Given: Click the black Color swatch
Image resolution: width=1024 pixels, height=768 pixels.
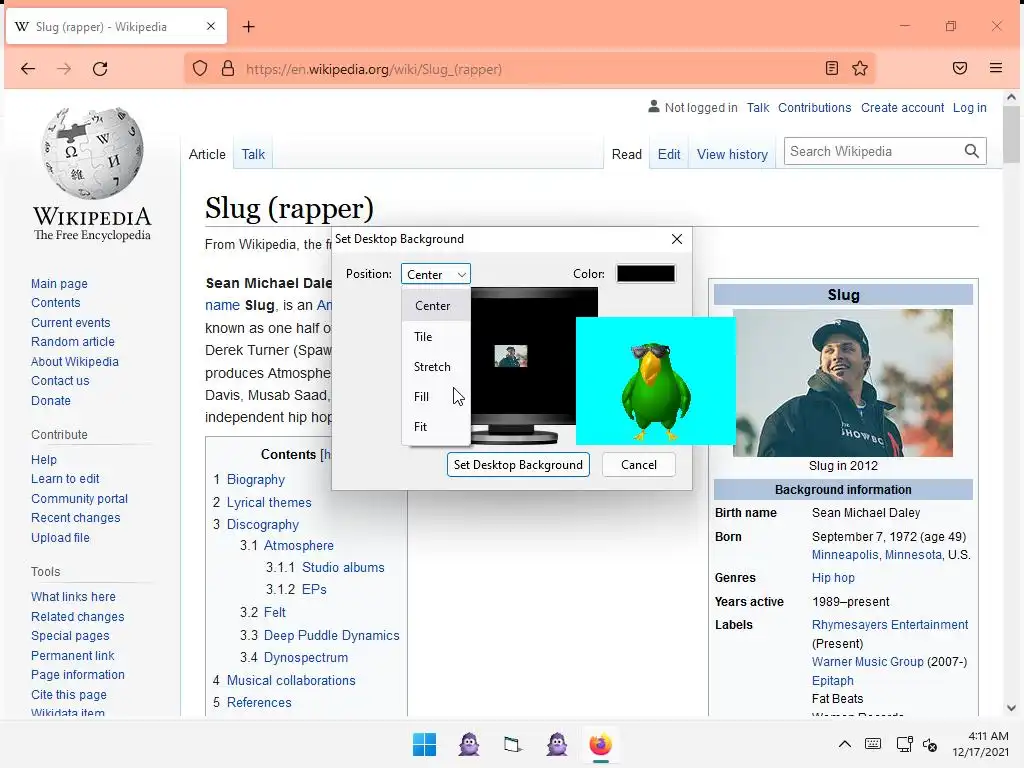Looking at the screenshot, I should click(x=646, y=274).
